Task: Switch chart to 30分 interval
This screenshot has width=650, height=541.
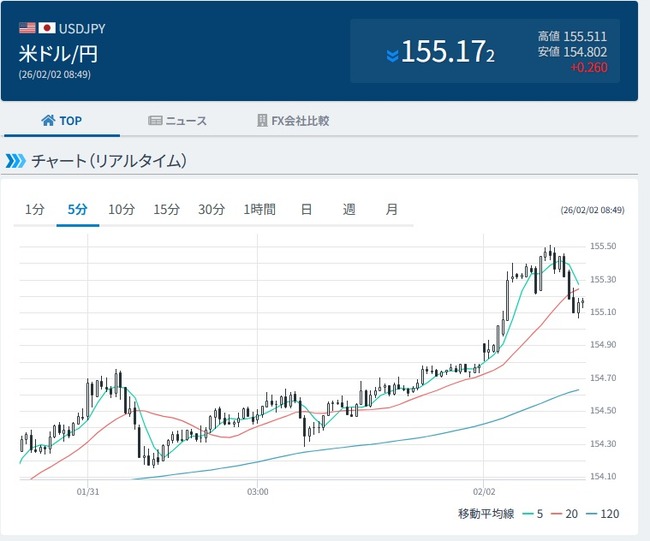Action: (211, 209)
